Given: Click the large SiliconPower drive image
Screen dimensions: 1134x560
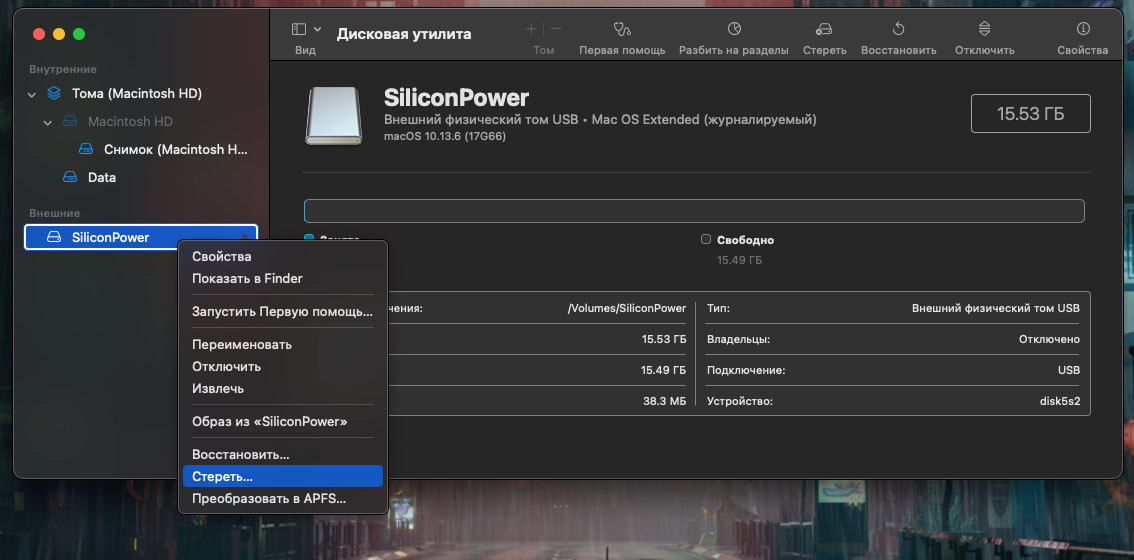Looking at the screenshot, I should 333,116.
